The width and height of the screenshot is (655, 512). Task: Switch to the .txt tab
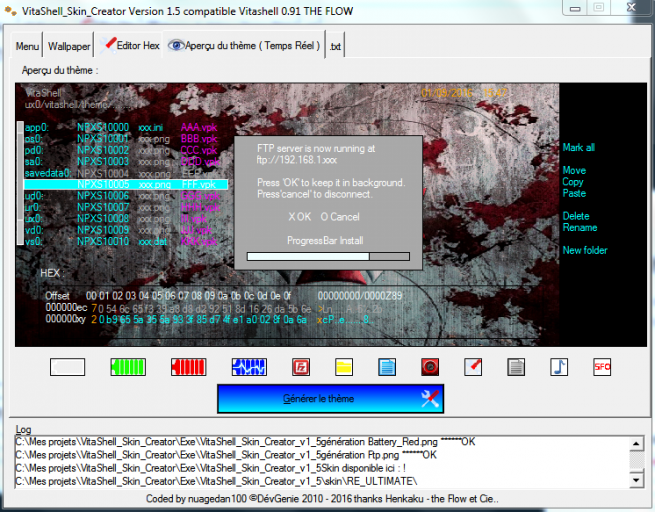[x=336, y=47]
